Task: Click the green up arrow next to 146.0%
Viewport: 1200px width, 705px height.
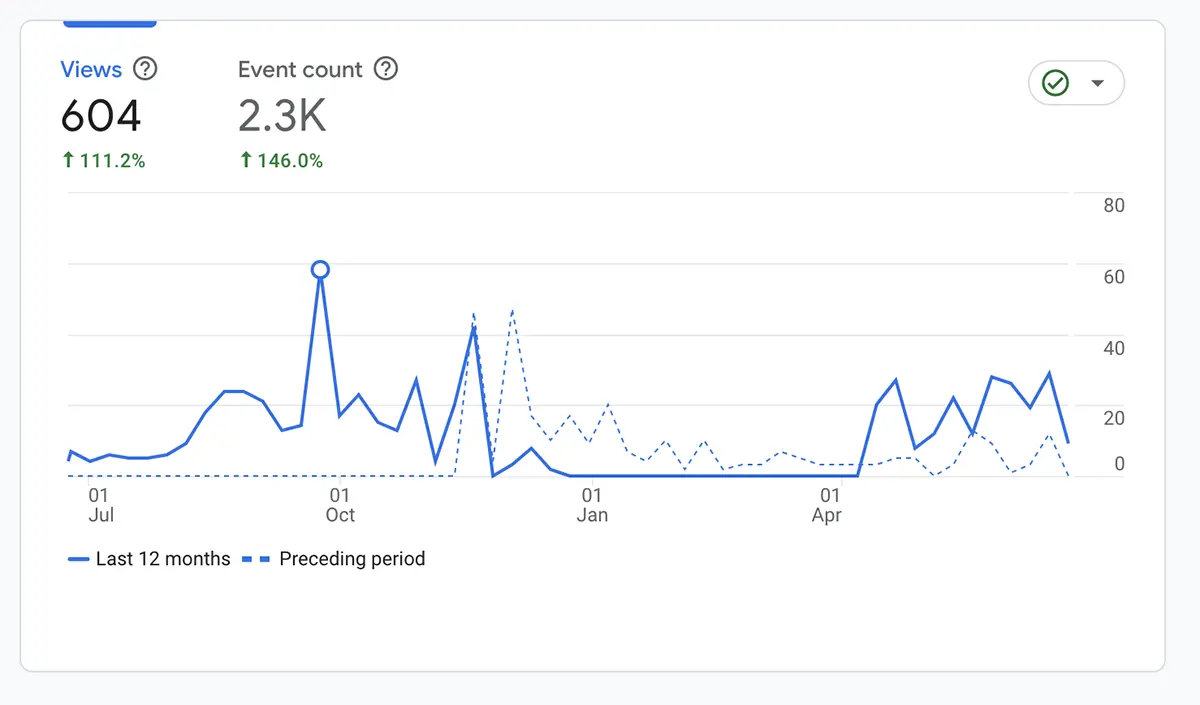Action: tap(246, 160)
